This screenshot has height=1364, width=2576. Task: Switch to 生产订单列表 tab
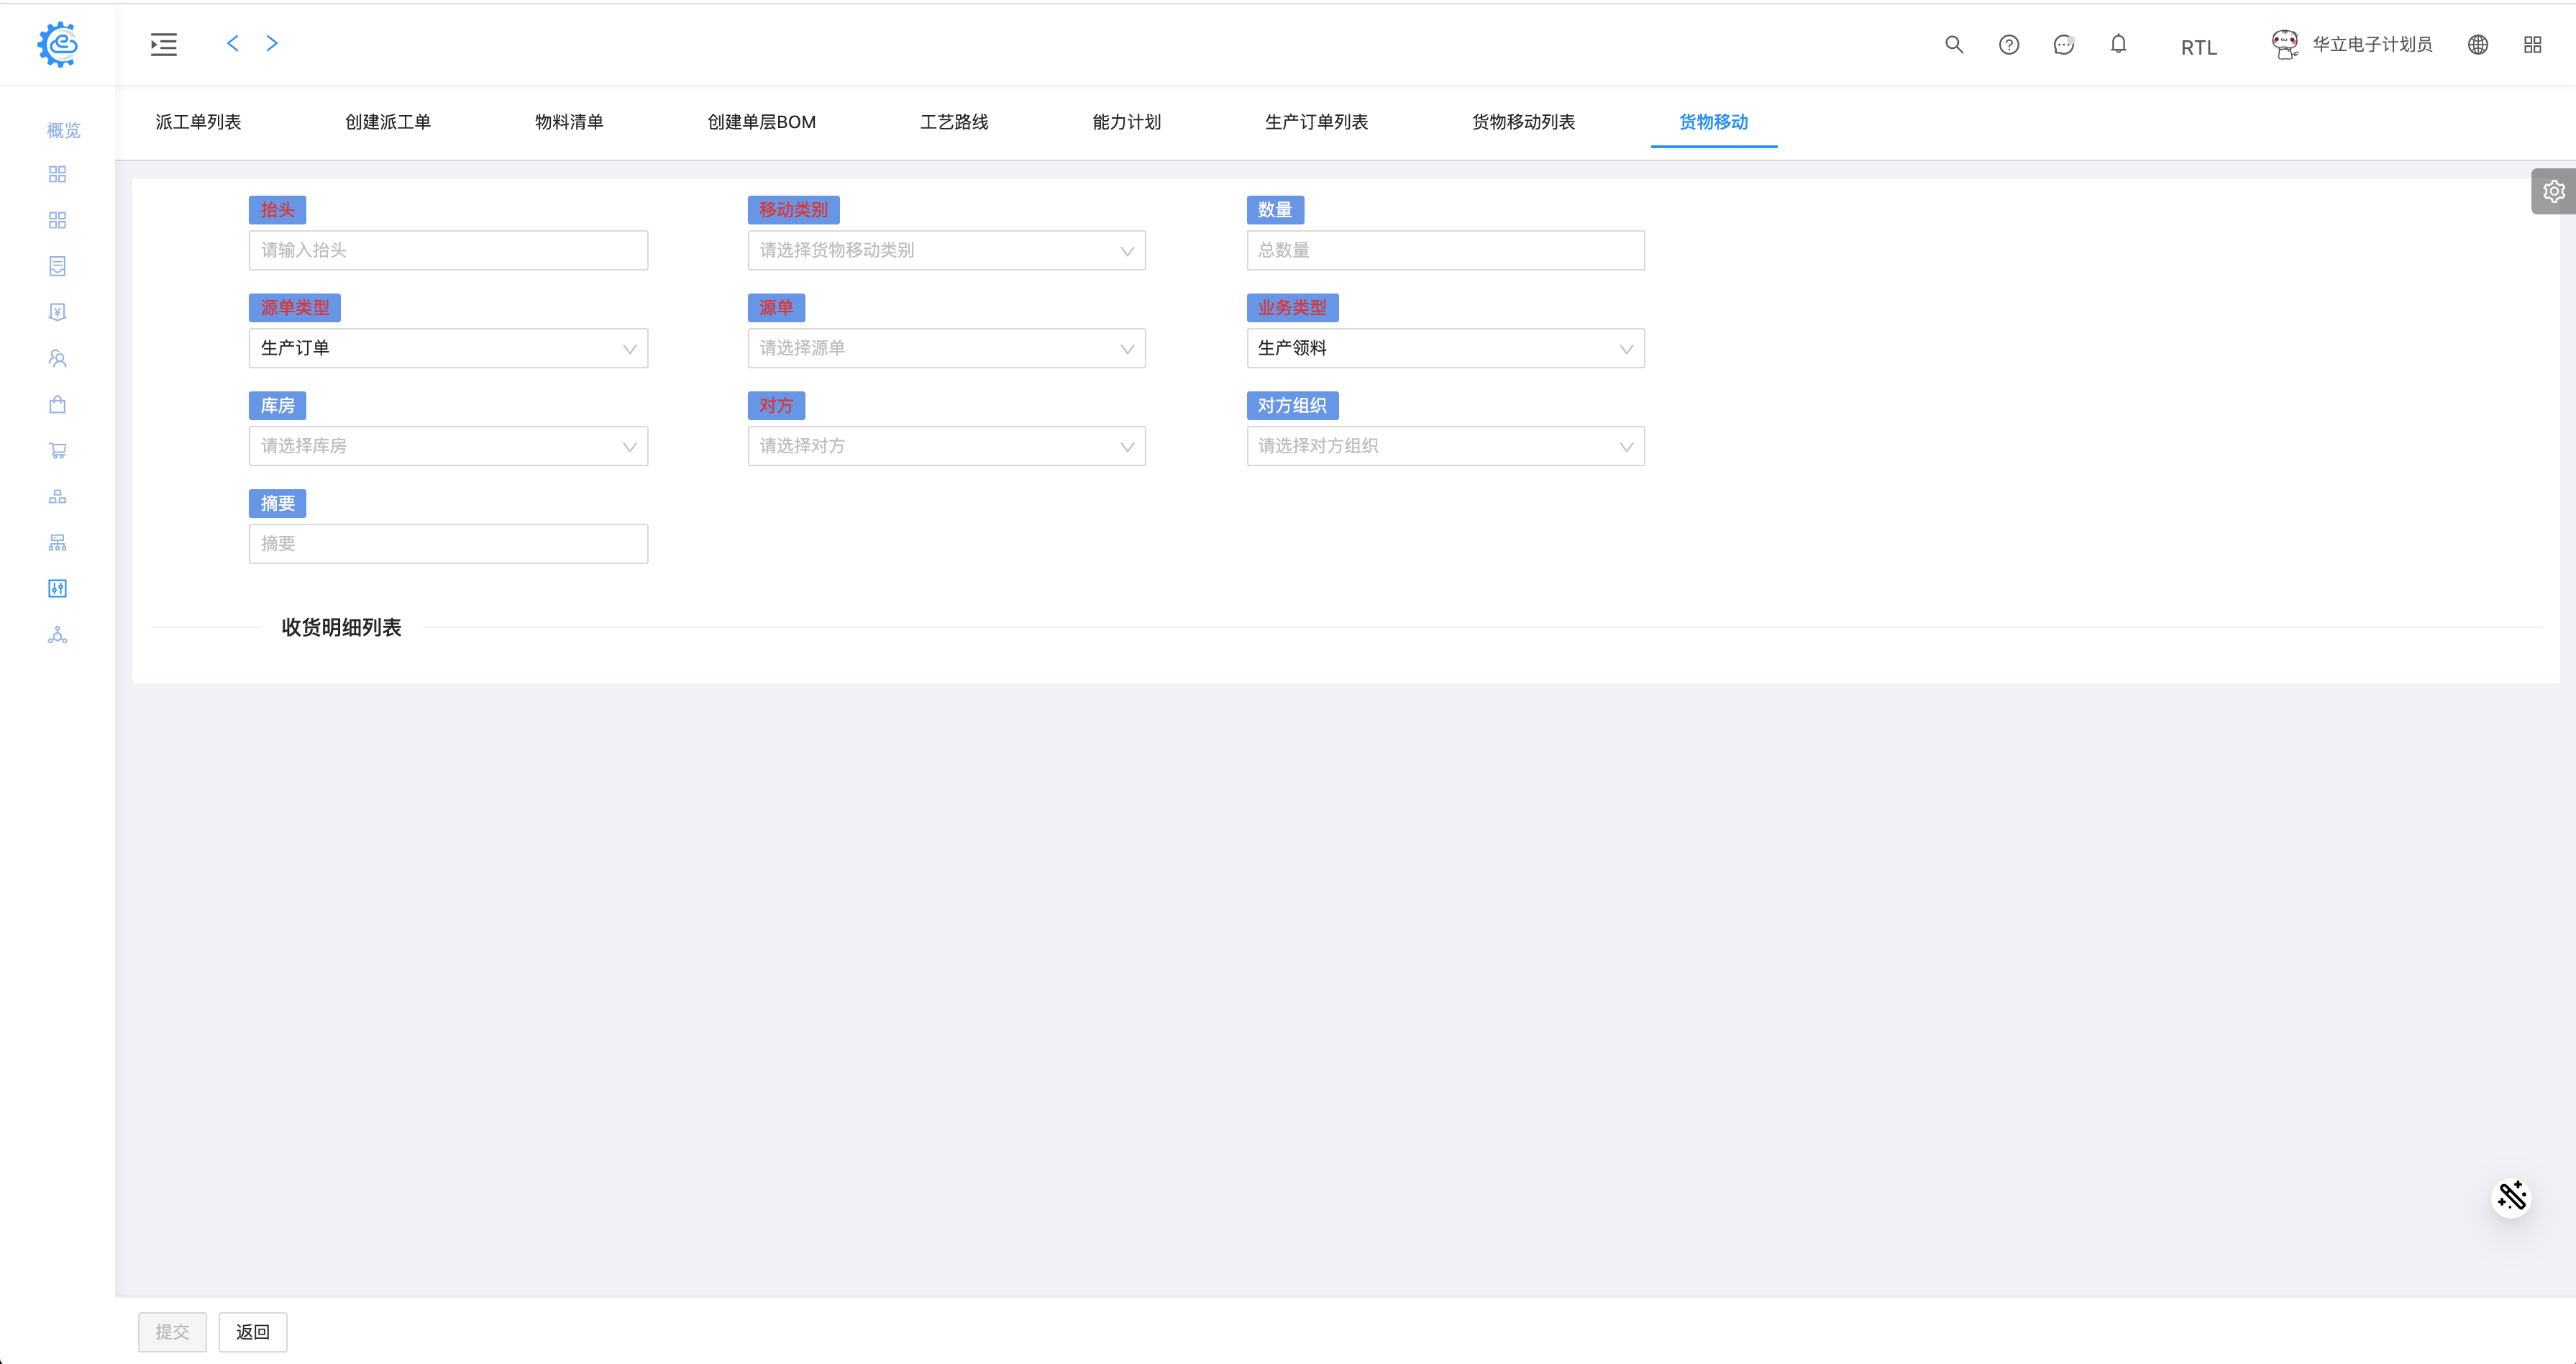1316,122
